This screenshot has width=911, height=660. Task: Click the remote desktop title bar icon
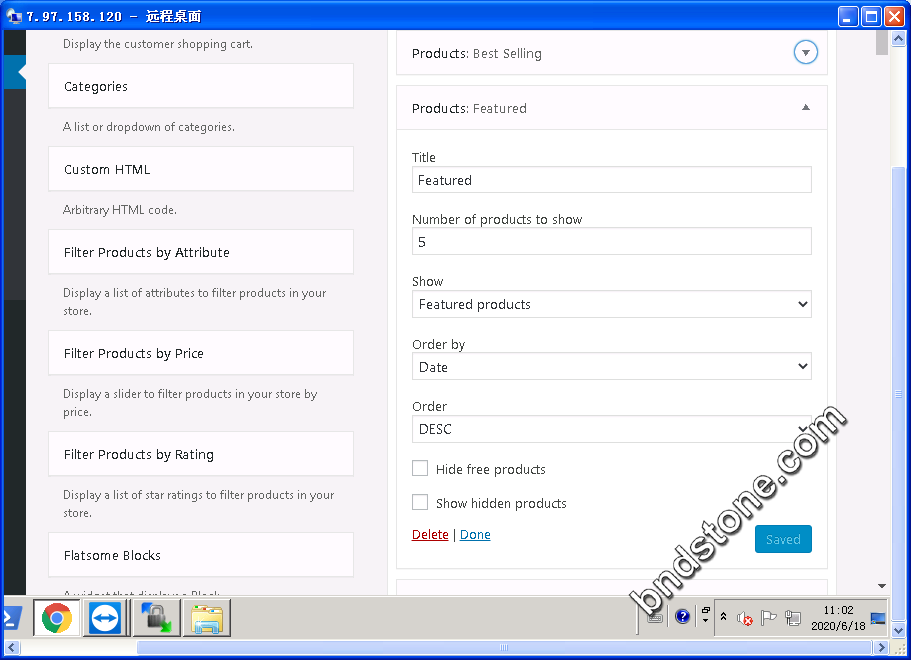(14, 16)
